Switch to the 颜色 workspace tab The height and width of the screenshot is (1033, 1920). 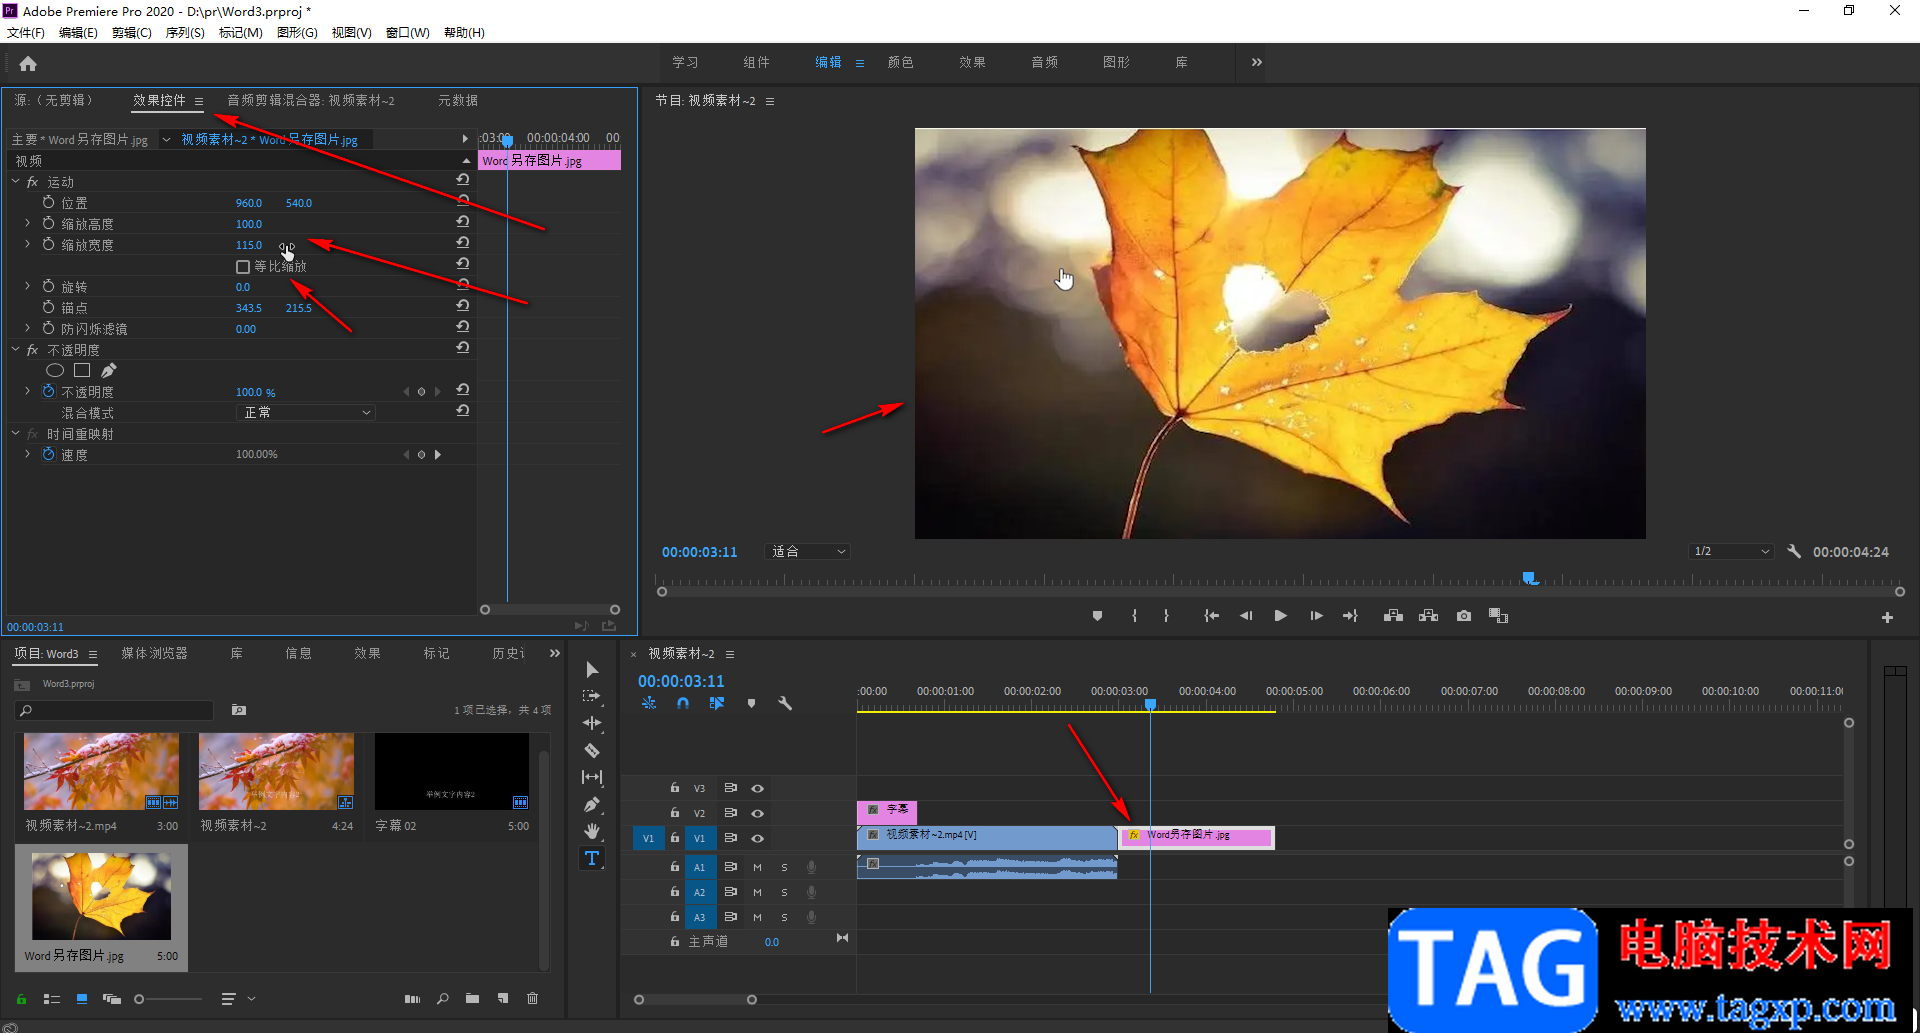[x=900, y=62]
